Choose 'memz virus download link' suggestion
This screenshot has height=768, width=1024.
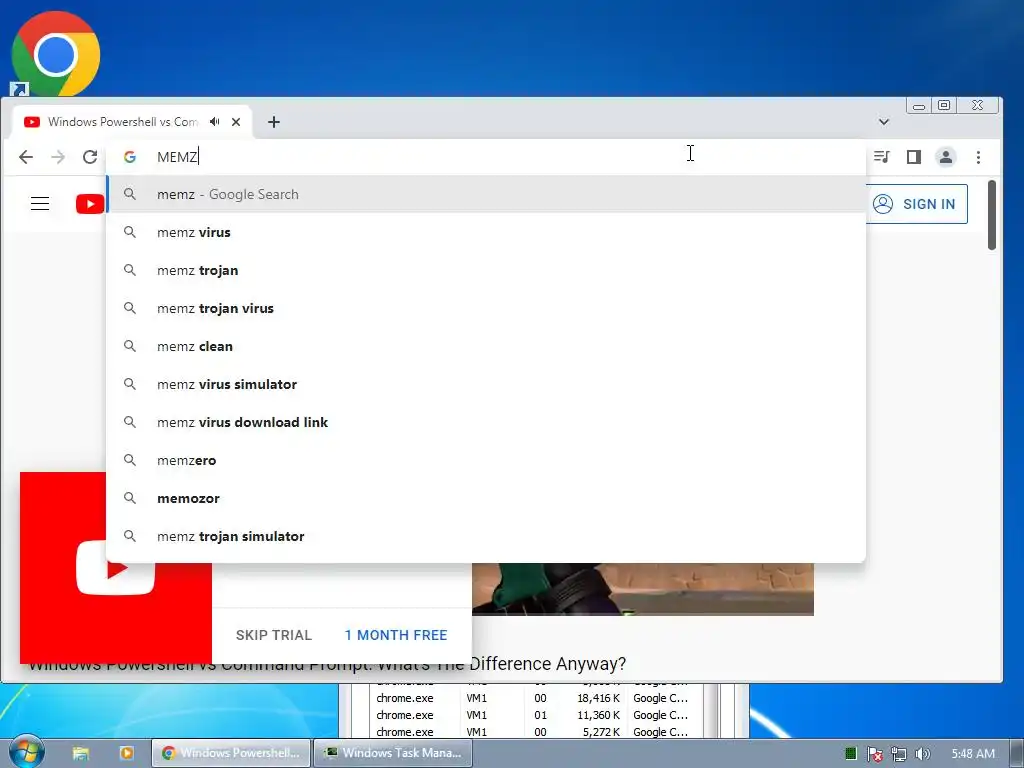(486, 422)
